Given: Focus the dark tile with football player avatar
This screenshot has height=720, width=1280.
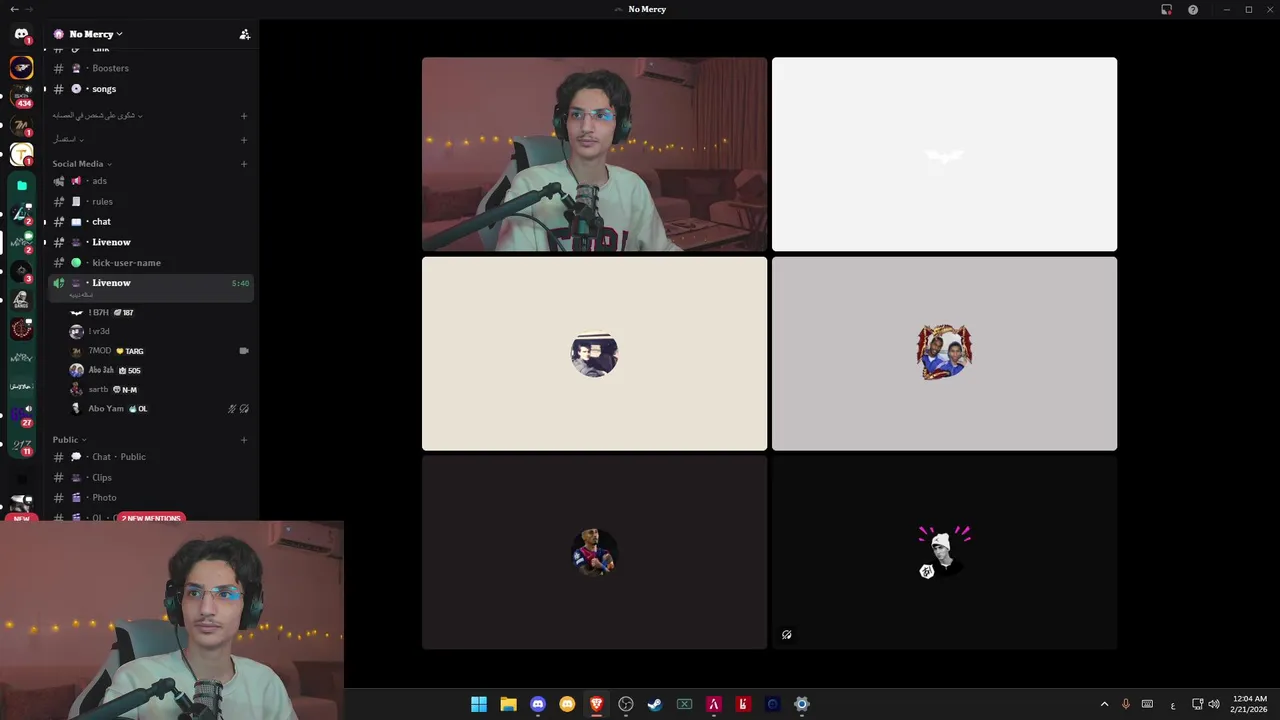Looking at the screenshot, I should pyautogui.click(x=594, y=552).
